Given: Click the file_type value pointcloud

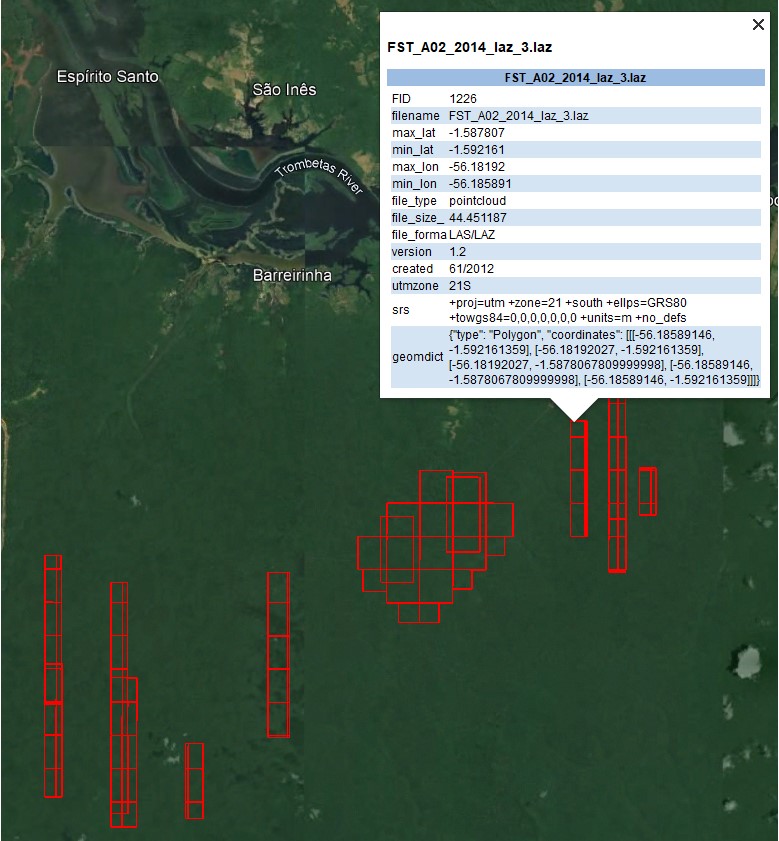Looking at the screenshot, I should click(477, 200).
